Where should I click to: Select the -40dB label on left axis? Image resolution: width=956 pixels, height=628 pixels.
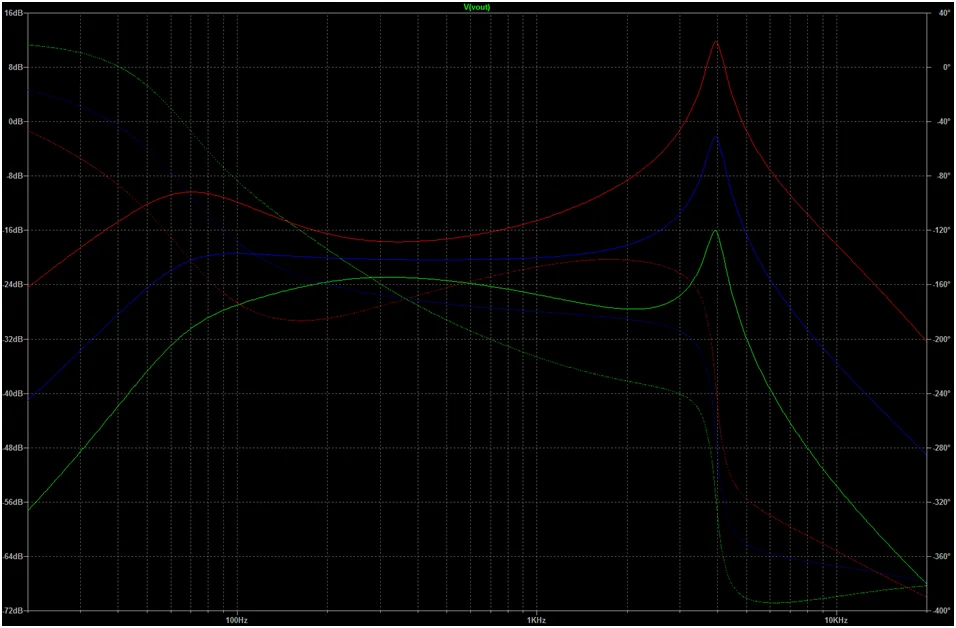pos(15,394)
